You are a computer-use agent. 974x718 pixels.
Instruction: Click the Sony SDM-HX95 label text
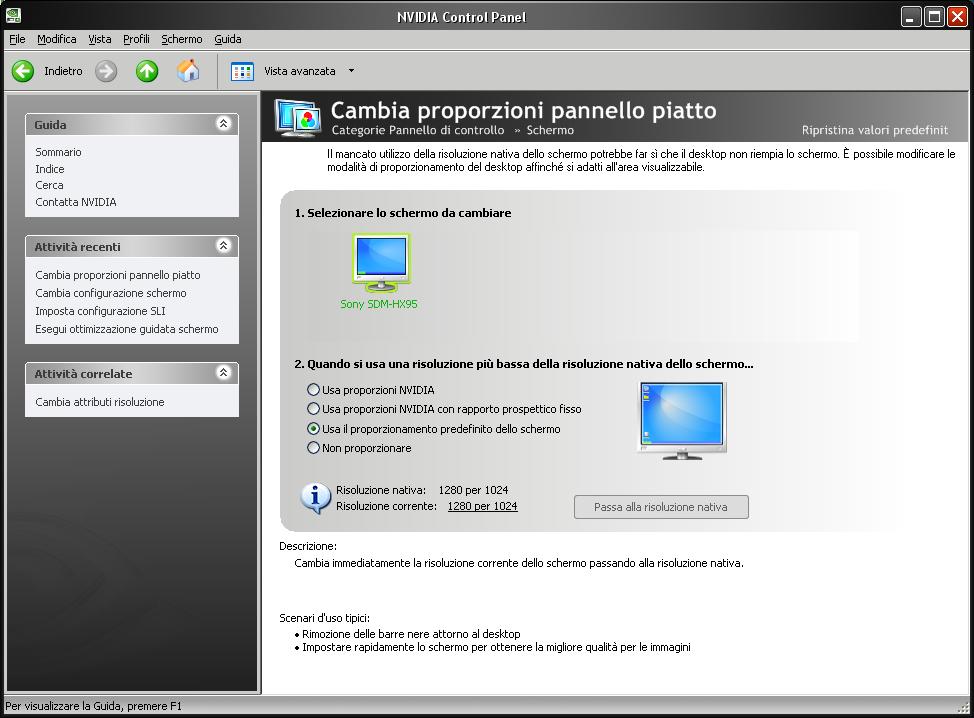tap(379, 304)
